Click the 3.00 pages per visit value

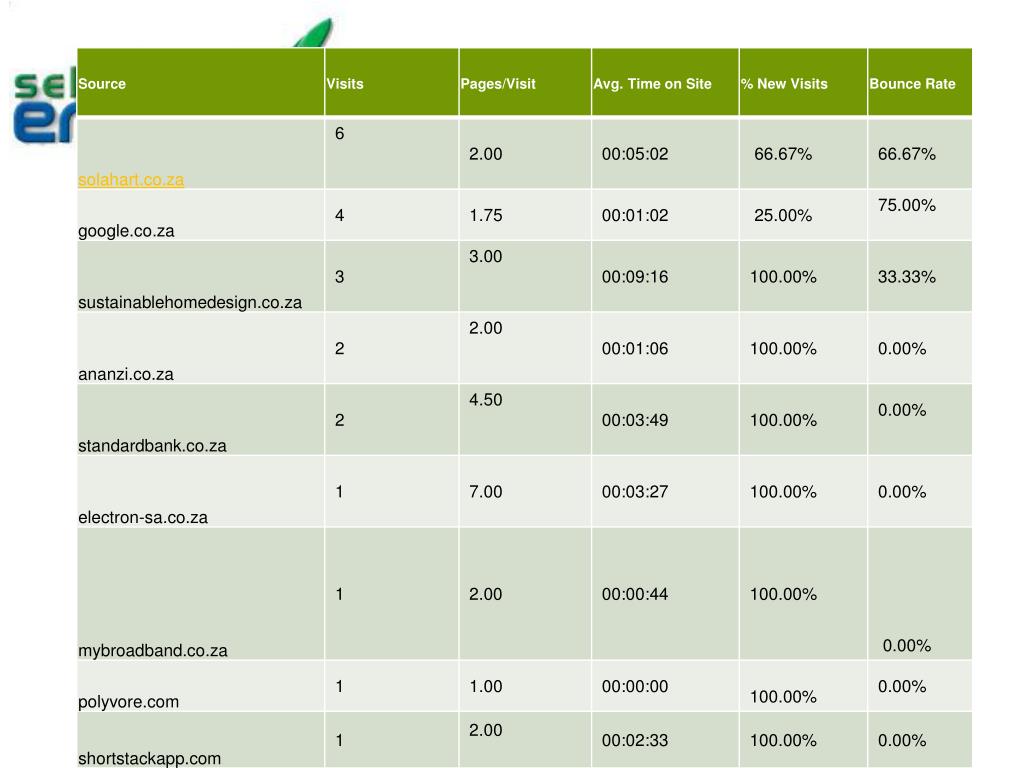click(485, 257)
